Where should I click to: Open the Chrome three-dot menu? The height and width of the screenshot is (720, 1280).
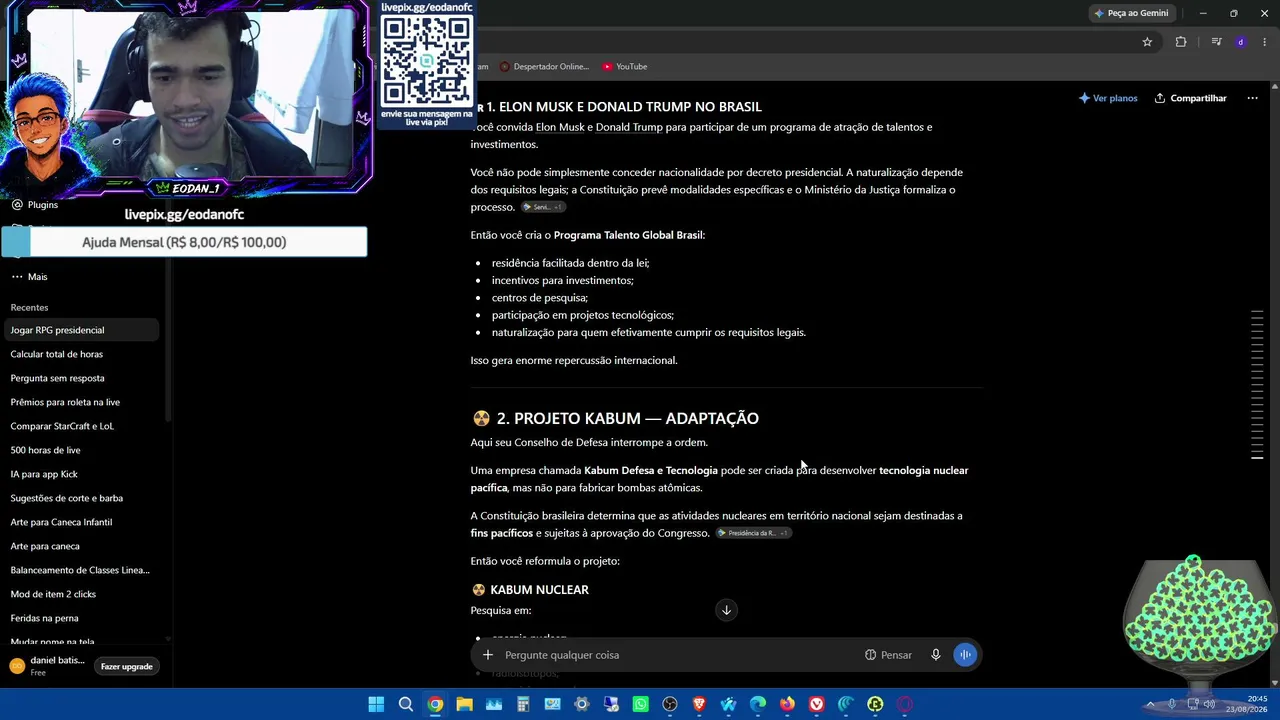(1265, 42)
